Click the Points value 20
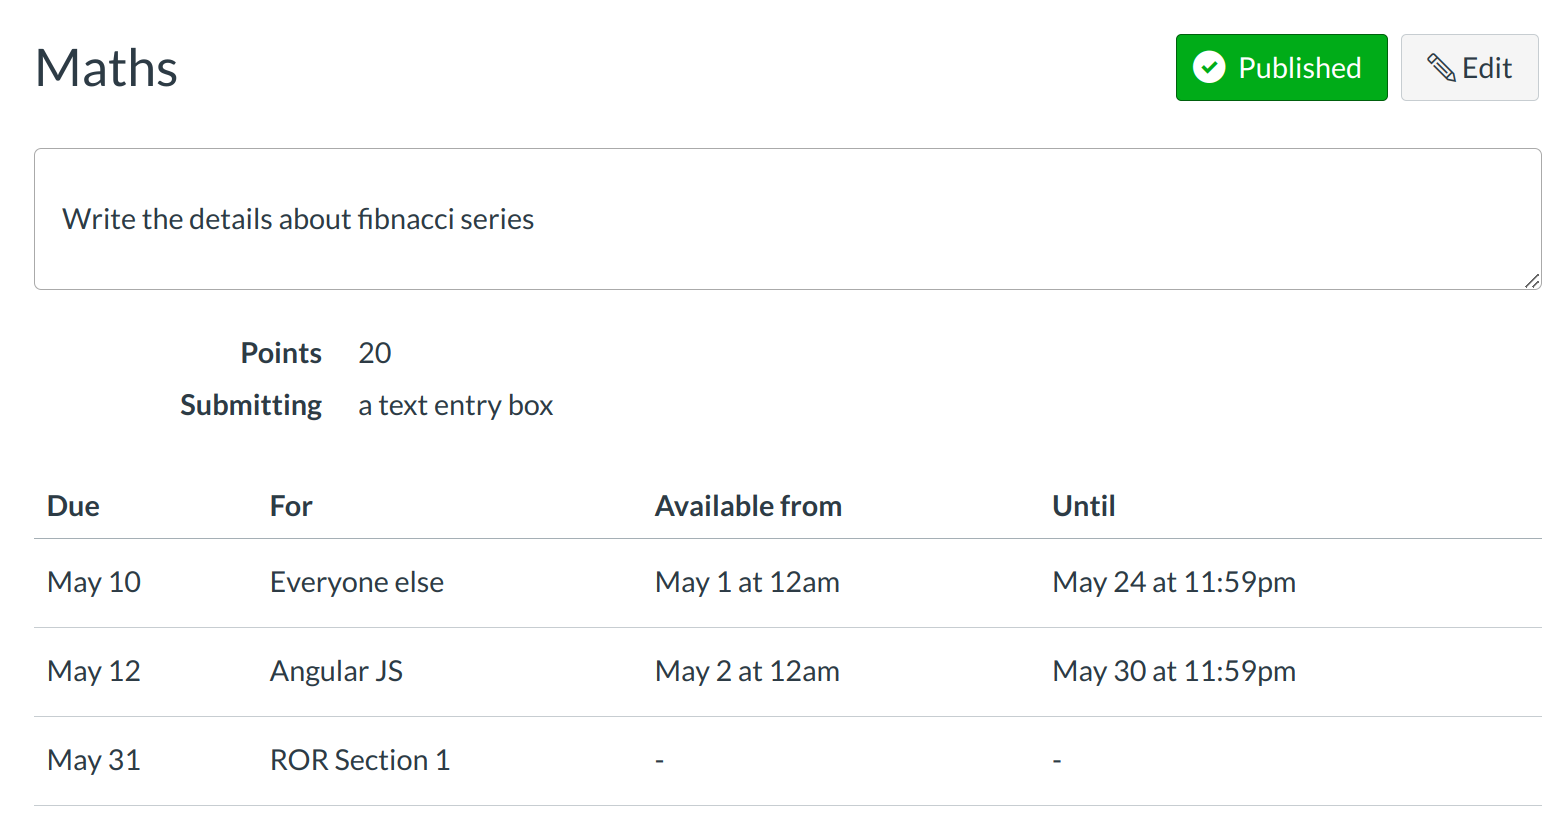The width and height of the screenshot is (1568, 822). click(x=374, y=353)
